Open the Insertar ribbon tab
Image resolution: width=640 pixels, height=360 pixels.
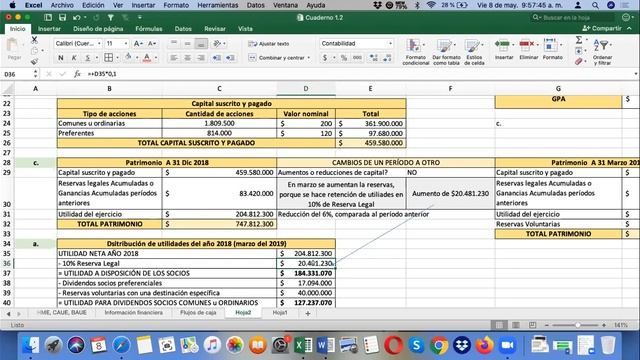coord(49,29)
